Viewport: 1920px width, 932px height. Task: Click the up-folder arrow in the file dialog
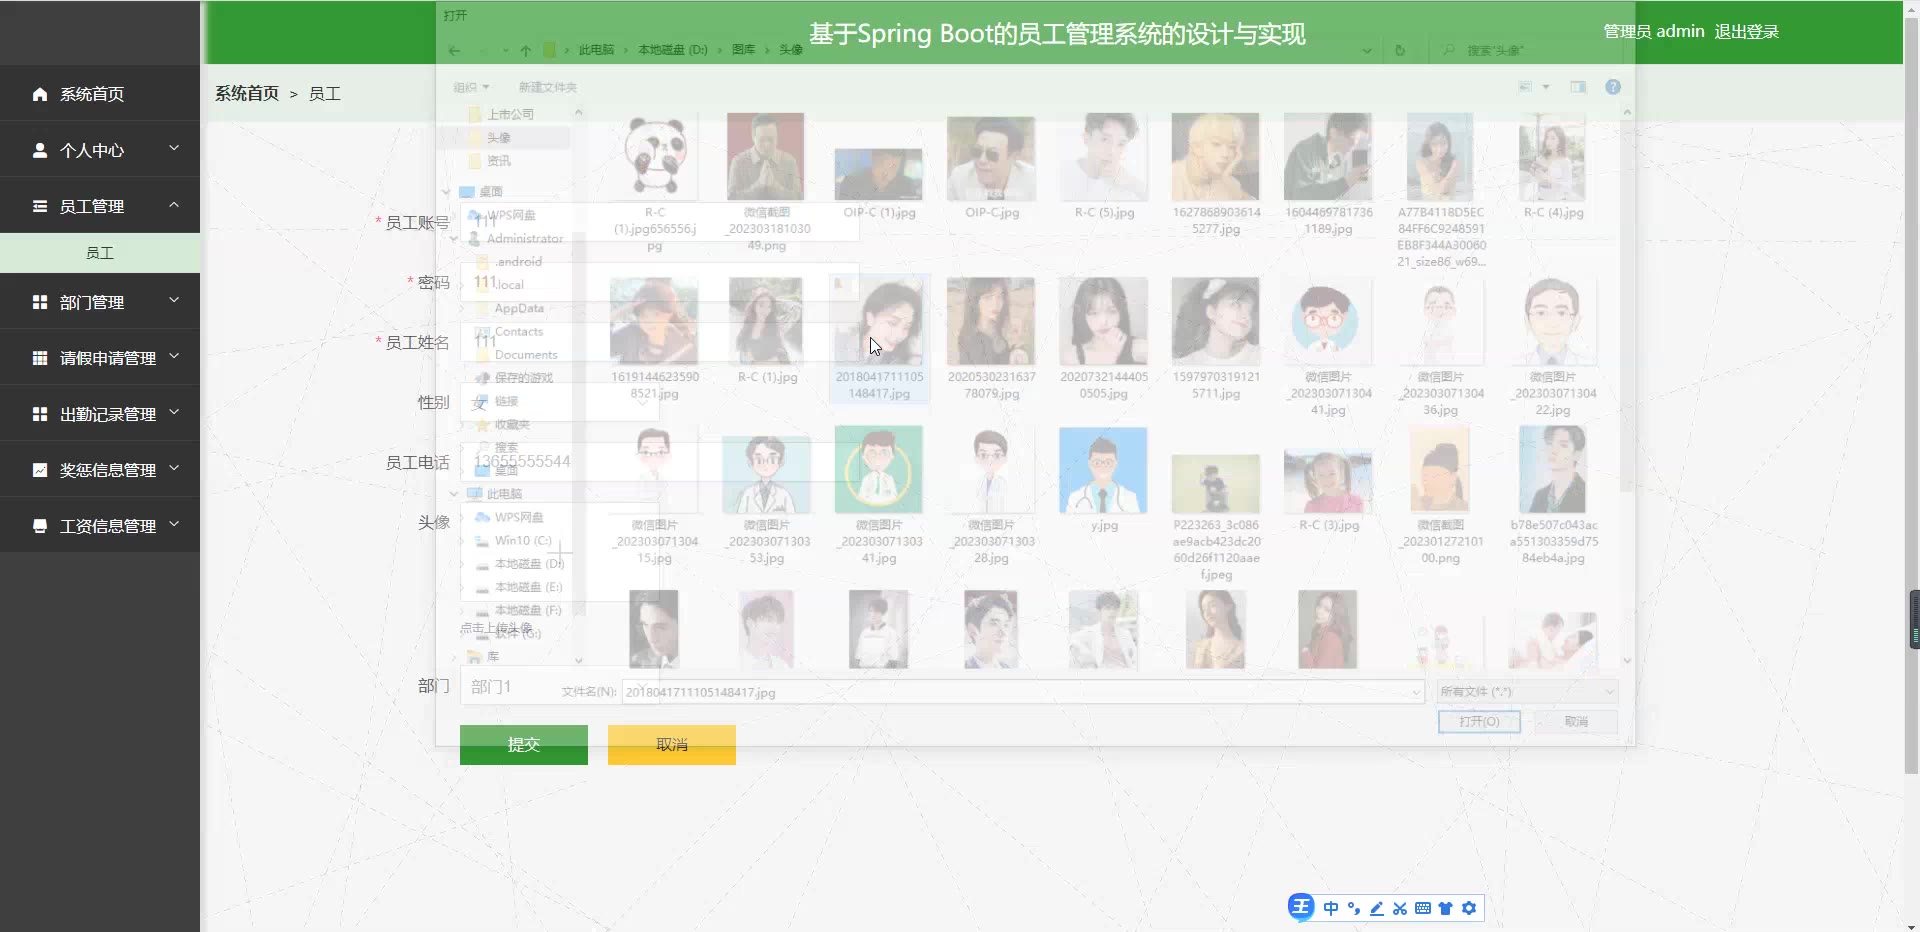pyautogui.click(x=526, y=50)
